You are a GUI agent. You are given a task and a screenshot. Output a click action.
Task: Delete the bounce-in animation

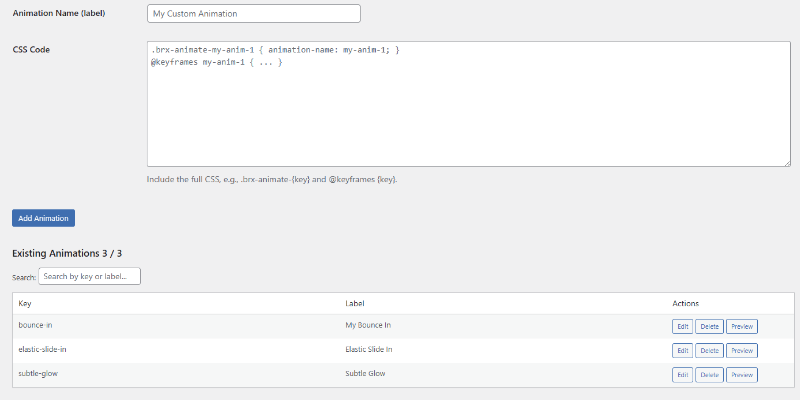(709, 326)
